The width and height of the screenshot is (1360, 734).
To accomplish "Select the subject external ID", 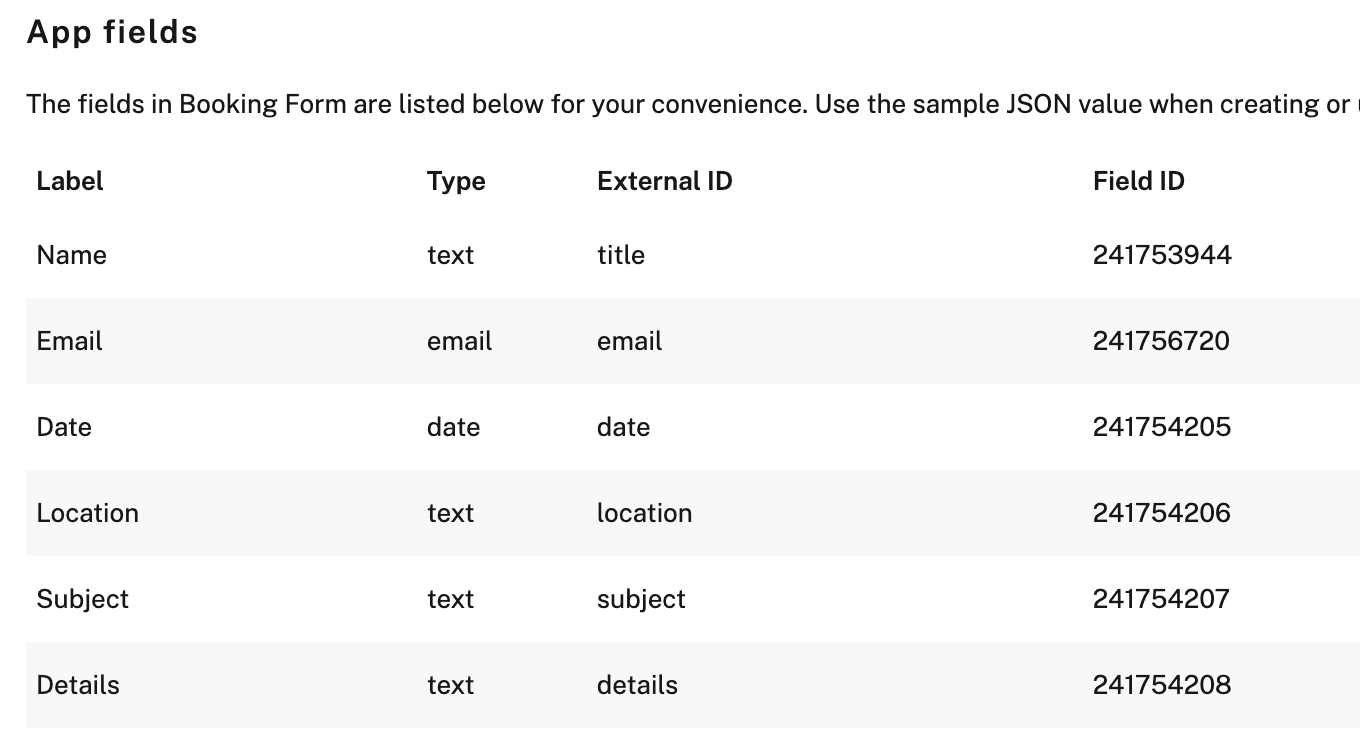I will point(642,599).
